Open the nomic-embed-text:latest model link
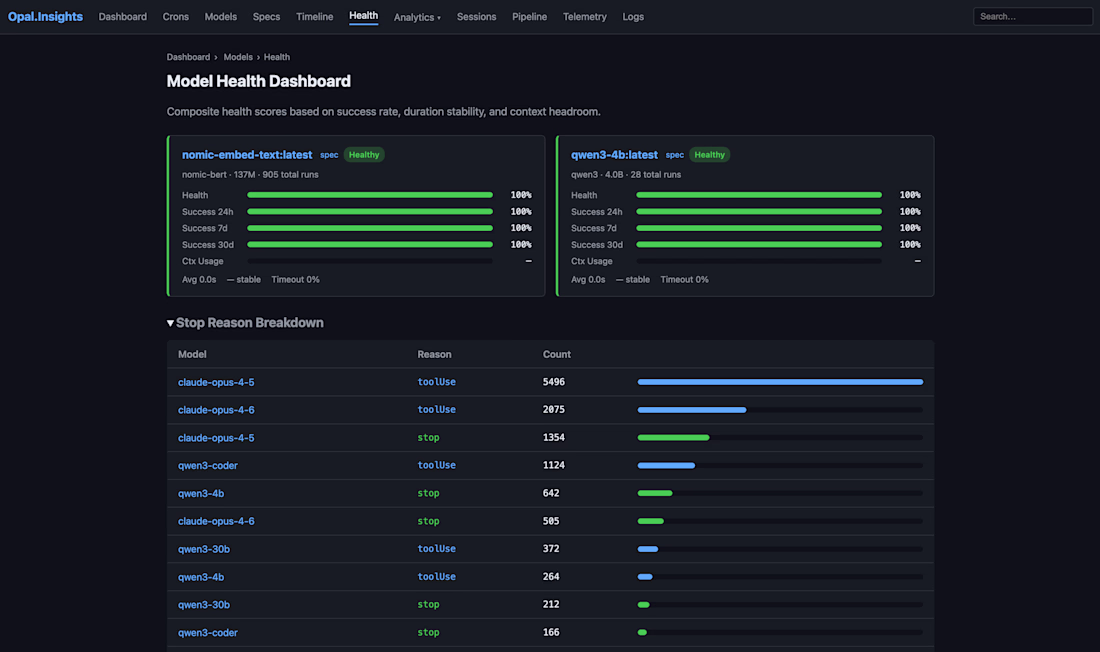This screenshot has width=1100, height=652. pyautogui.click(x=247, y=155)
